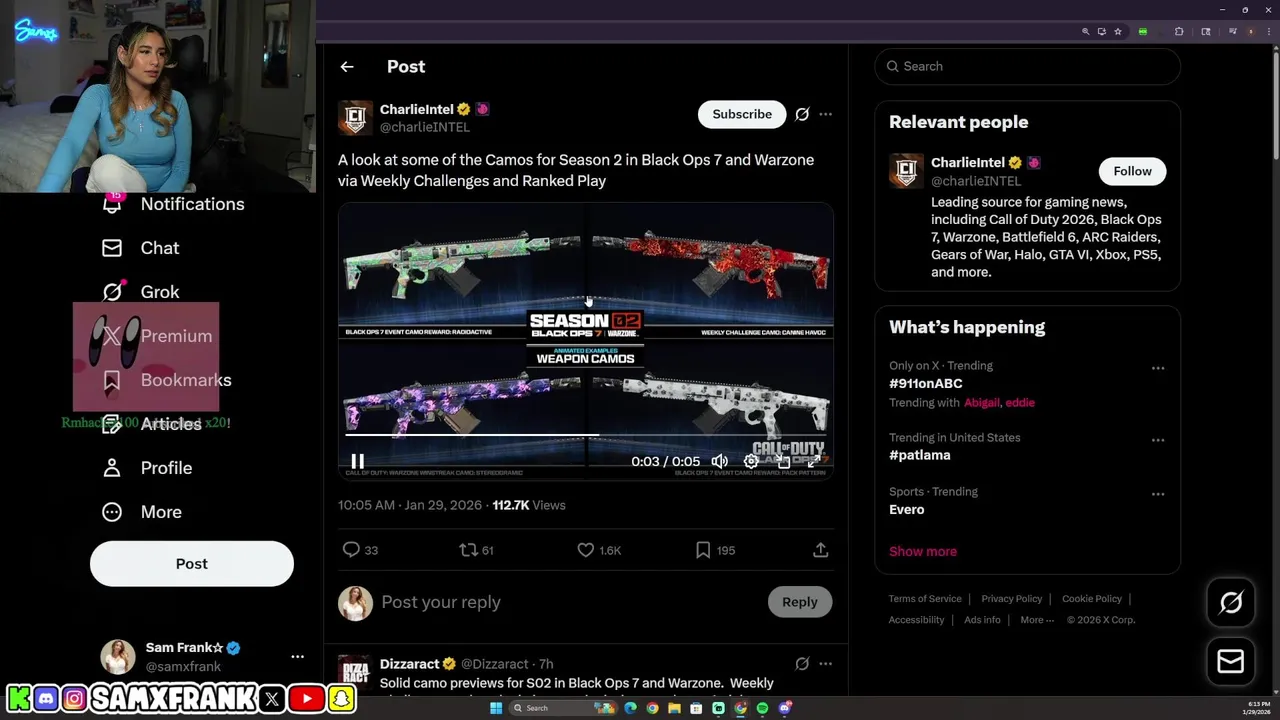1280x720 pixels.
Task: Click Grok icon on Dizzaract reply
Action: click(802, 664)
